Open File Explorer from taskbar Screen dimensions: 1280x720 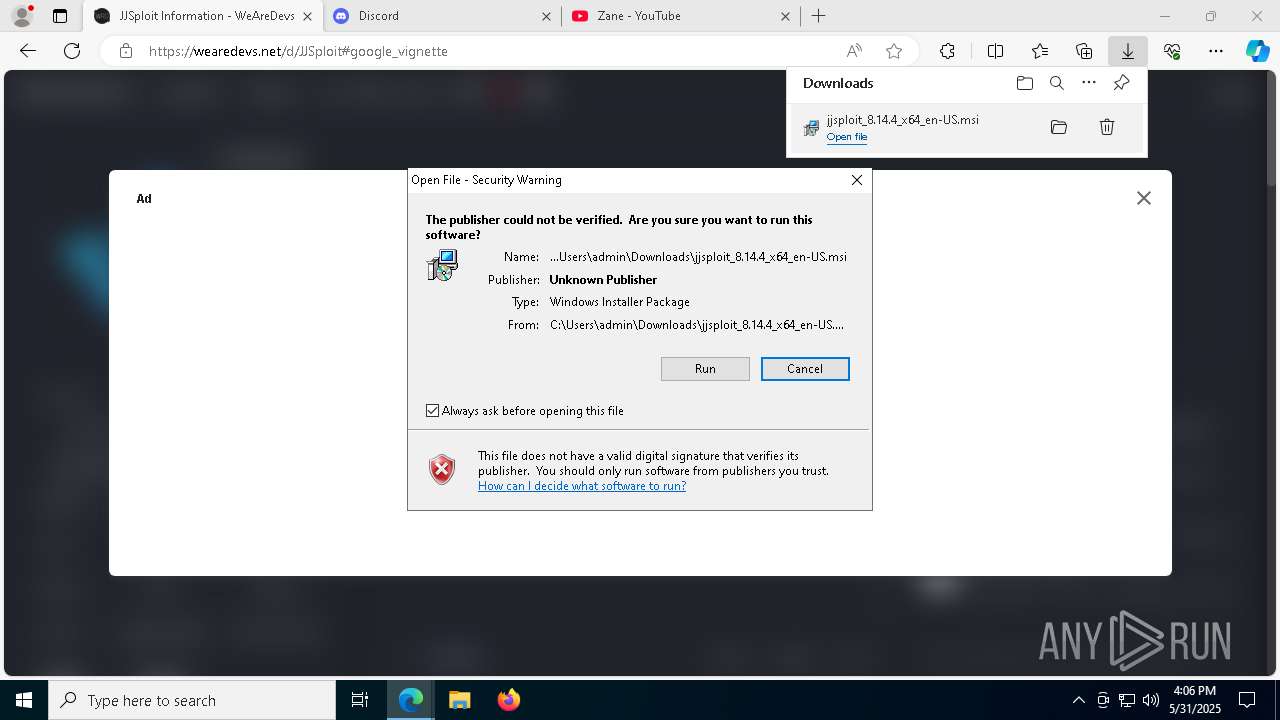click(x=459, y=700)
